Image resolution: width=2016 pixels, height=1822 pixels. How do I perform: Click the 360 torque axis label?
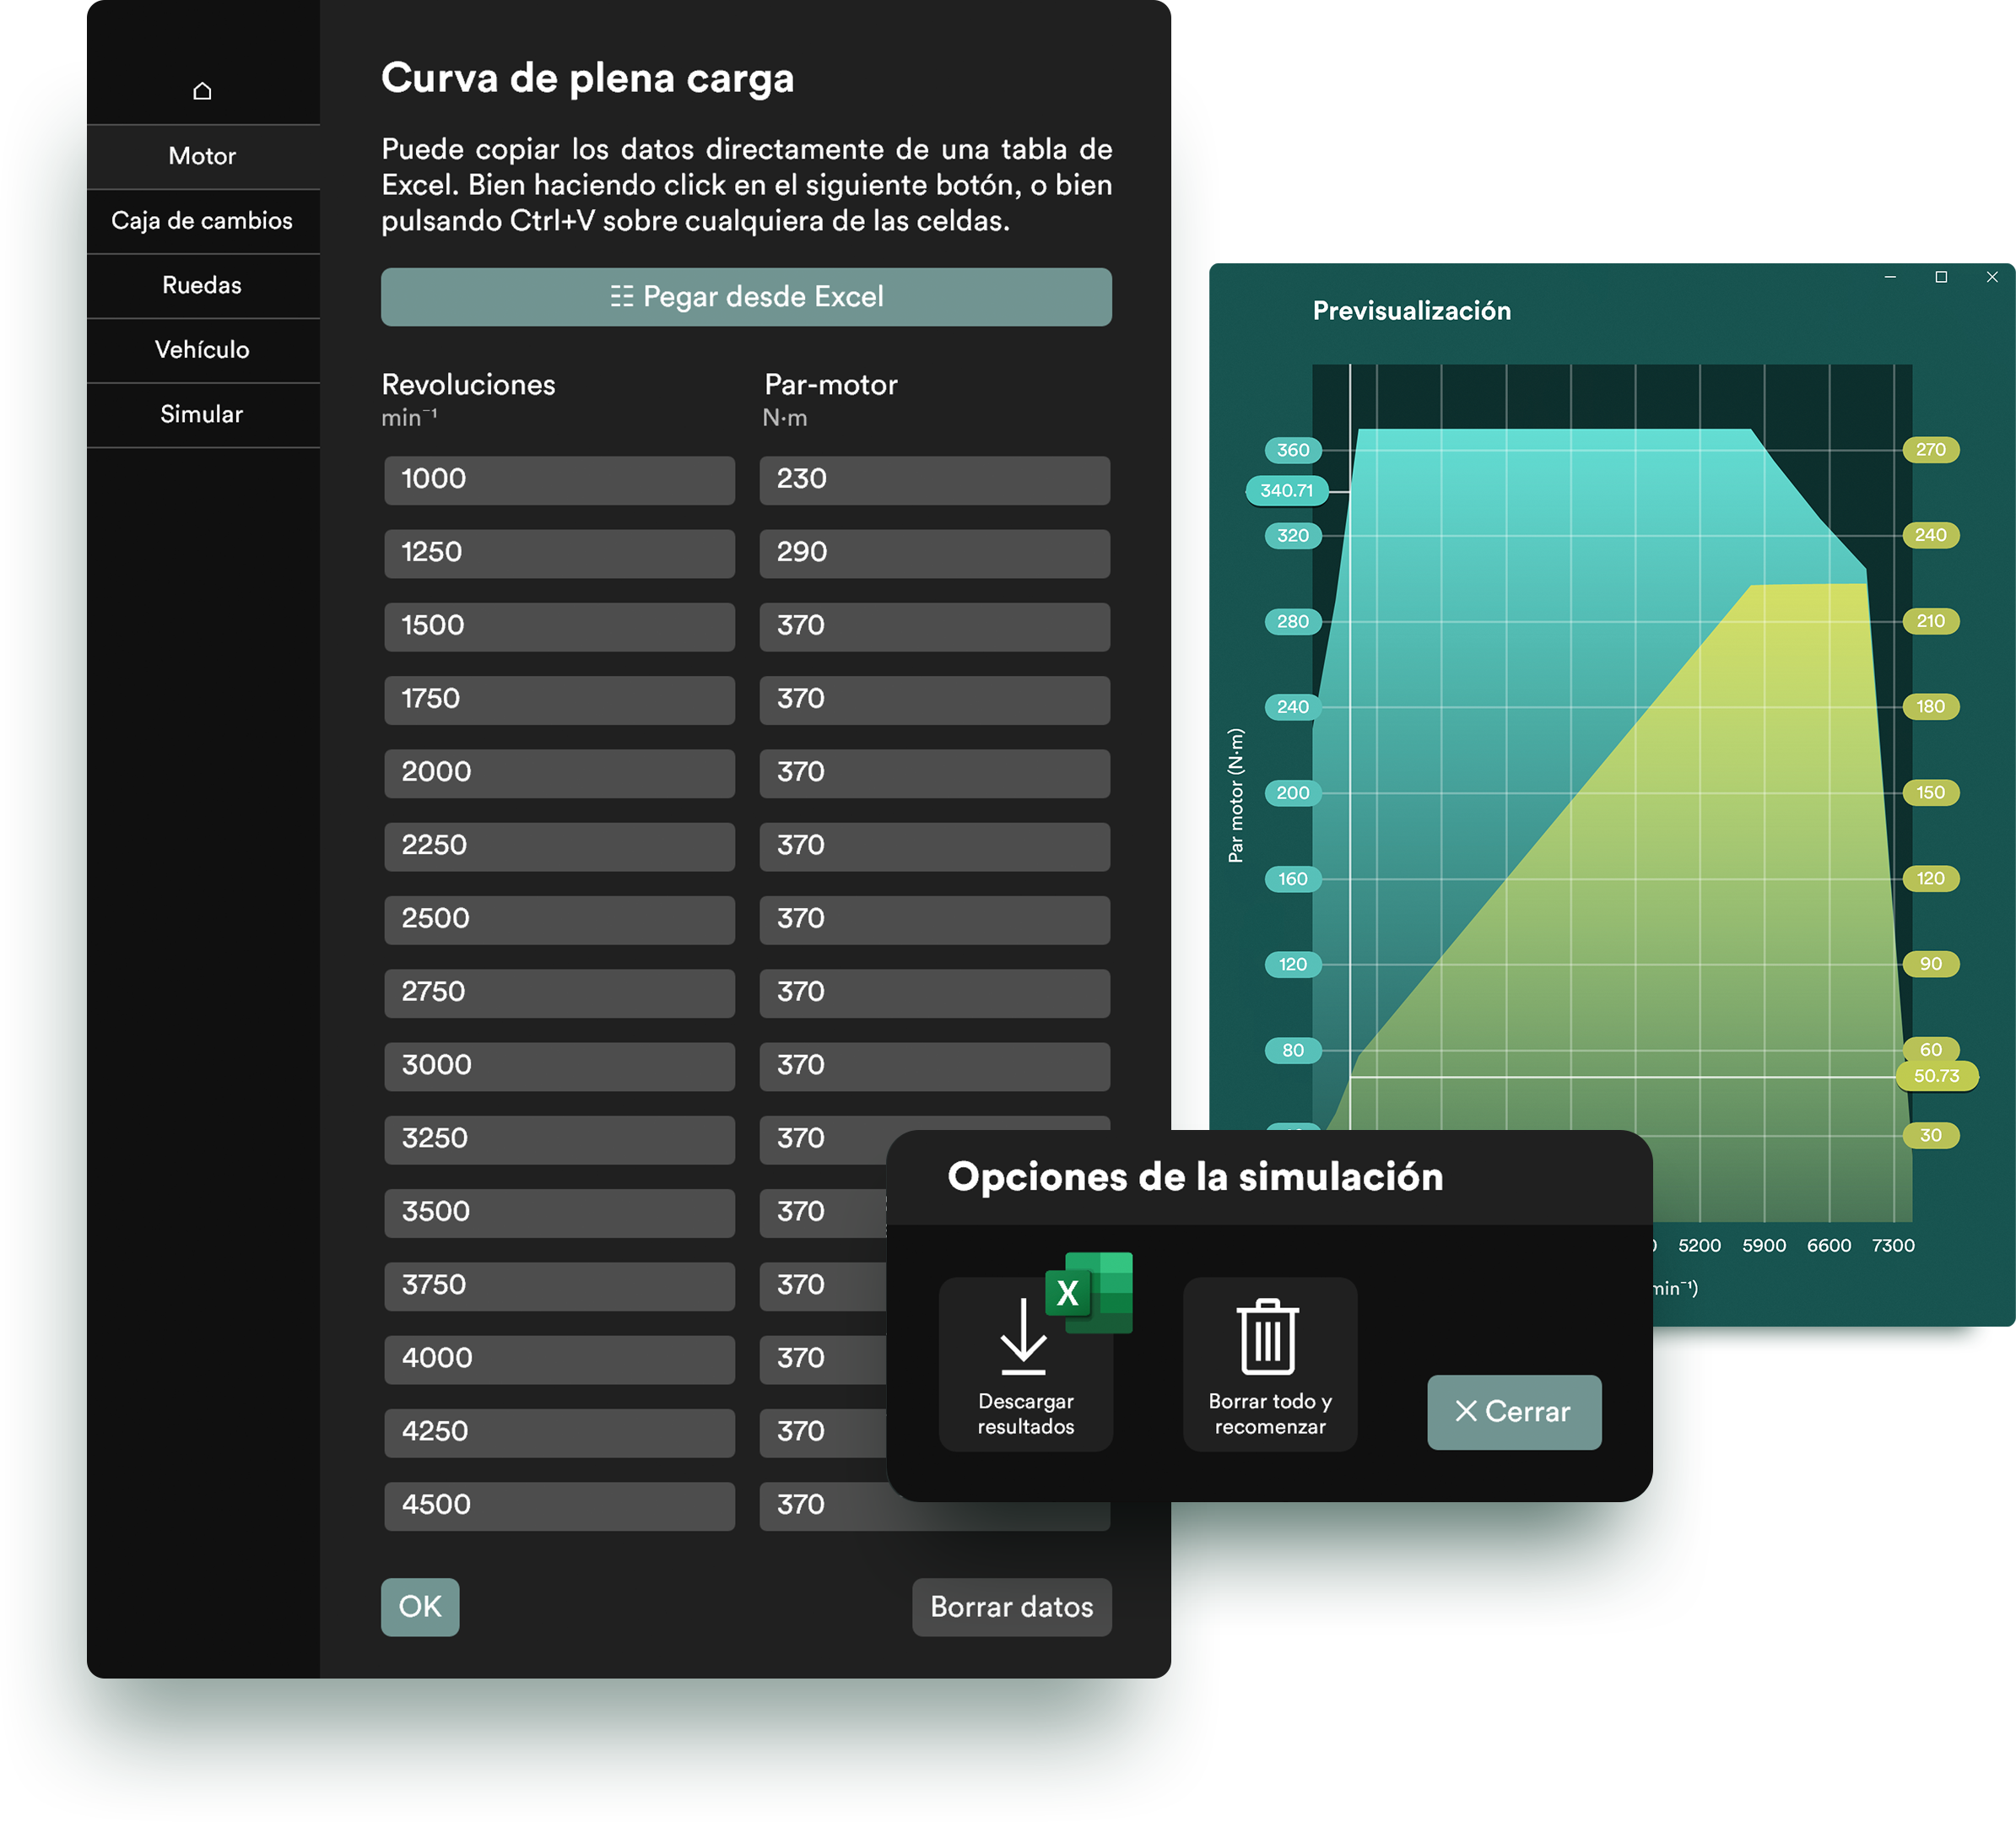(1292, 450)
